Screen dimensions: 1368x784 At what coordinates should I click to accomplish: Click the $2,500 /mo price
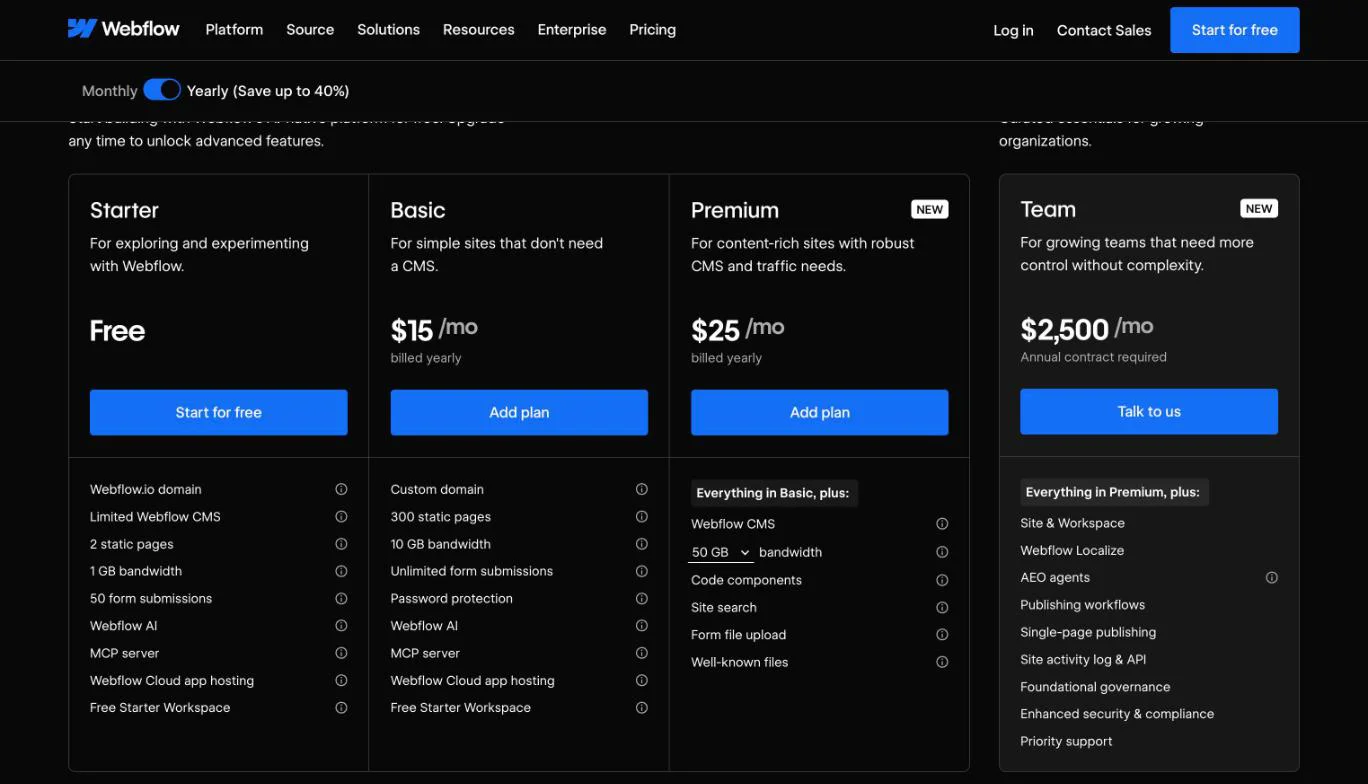pos(1087,328)
